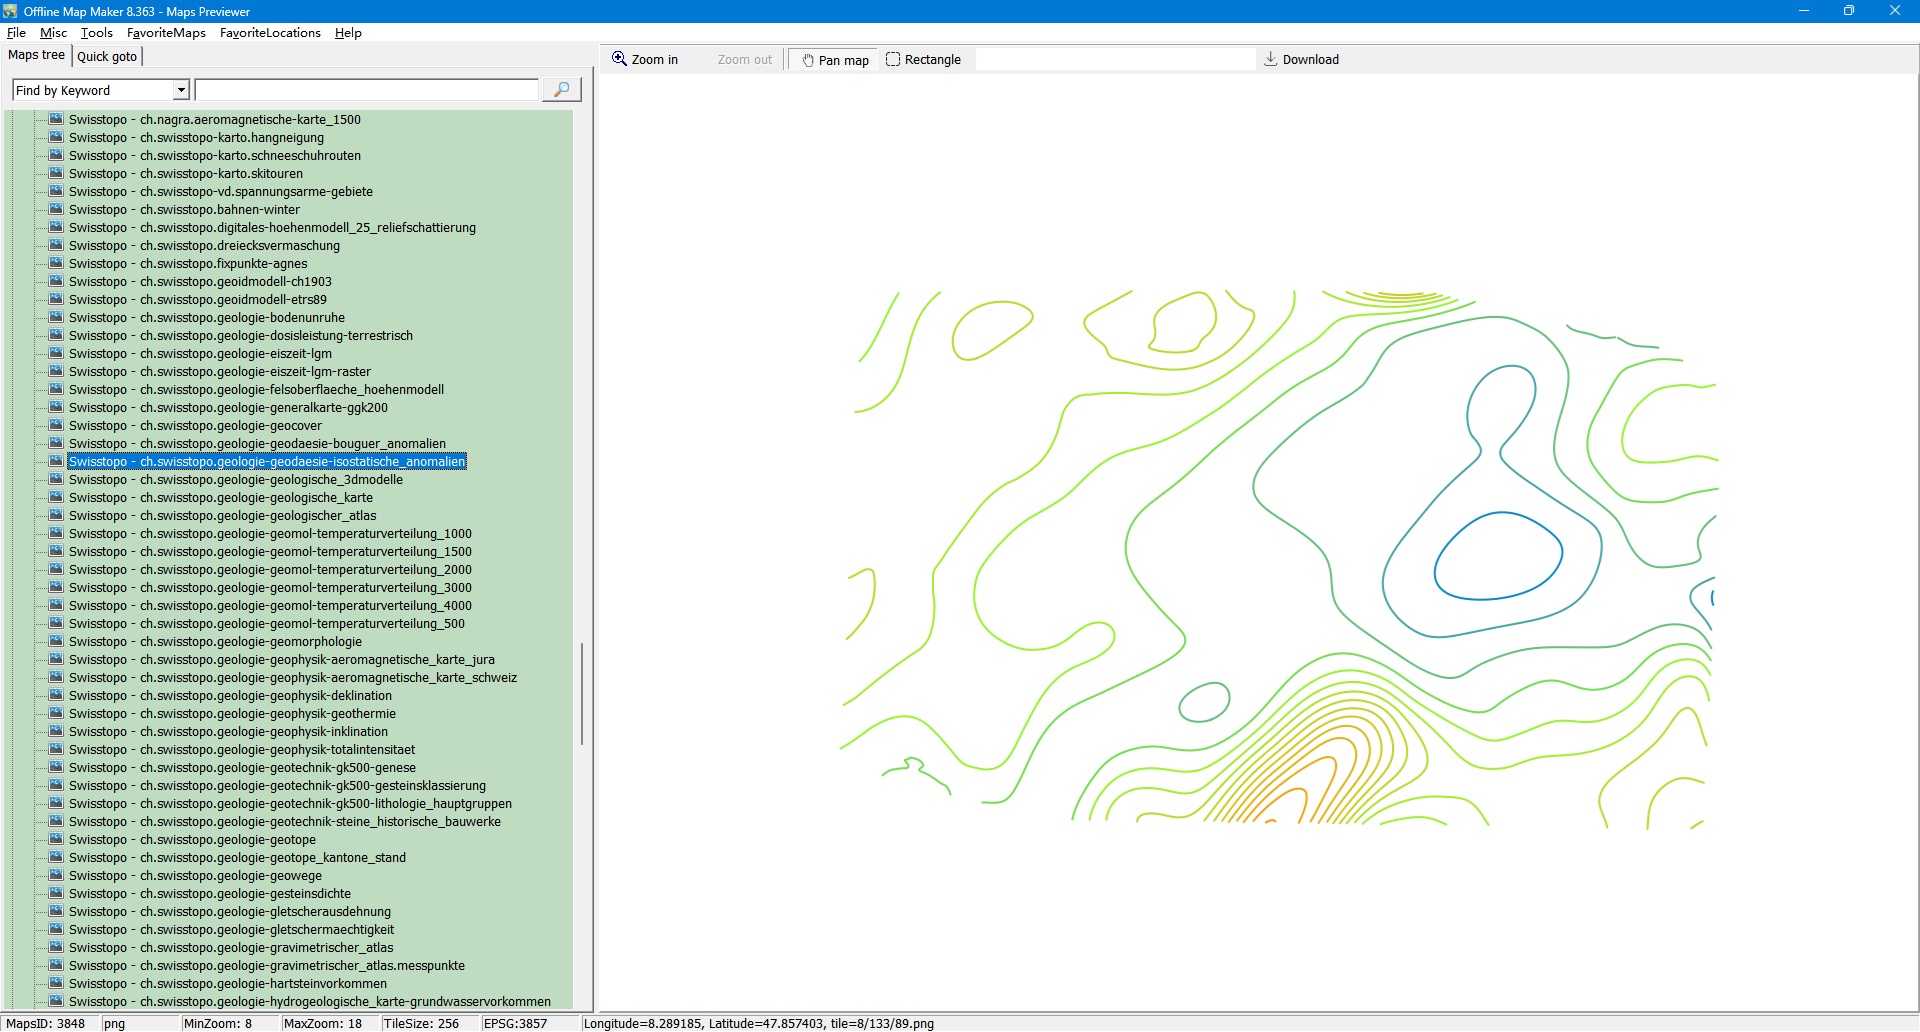
Task: Click map icon beside geologie-geocover entry
Action: coord(56,425)
